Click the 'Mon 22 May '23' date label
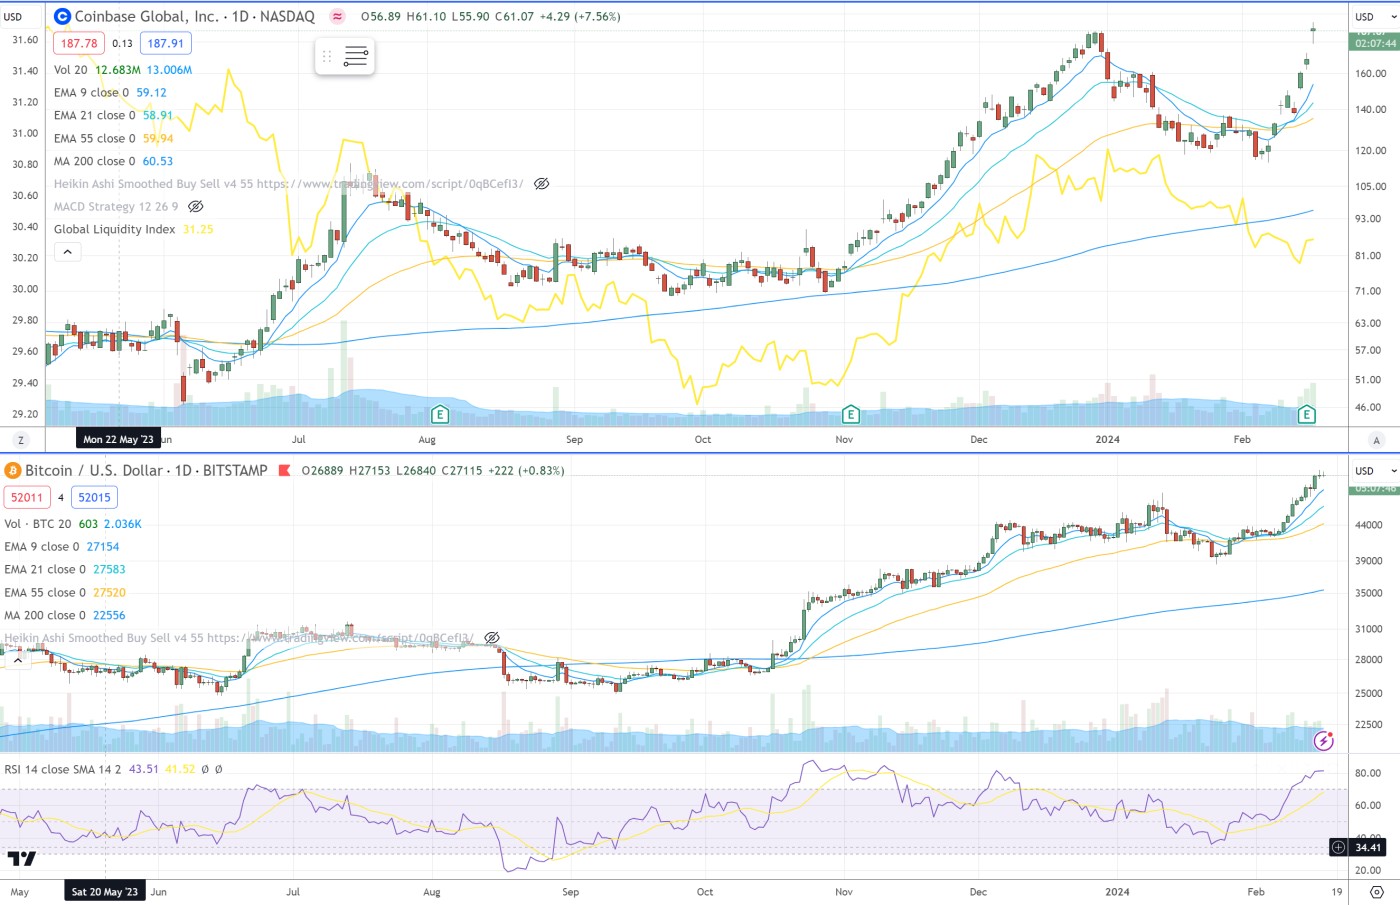The height and width of the screenshot is (905, 1400). (x=119, y=440)
